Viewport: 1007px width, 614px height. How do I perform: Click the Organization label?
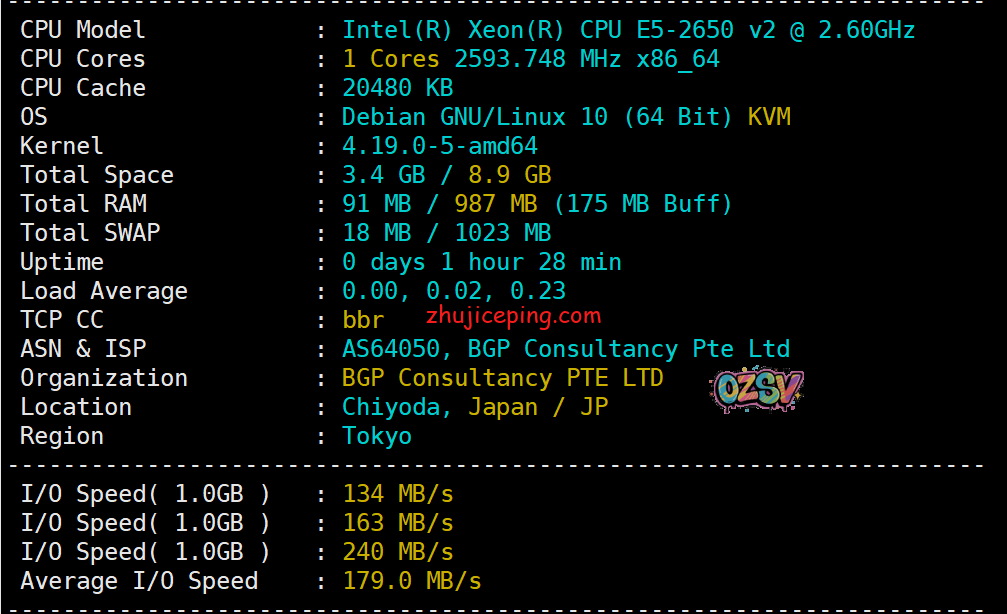(x=104, y=378)
